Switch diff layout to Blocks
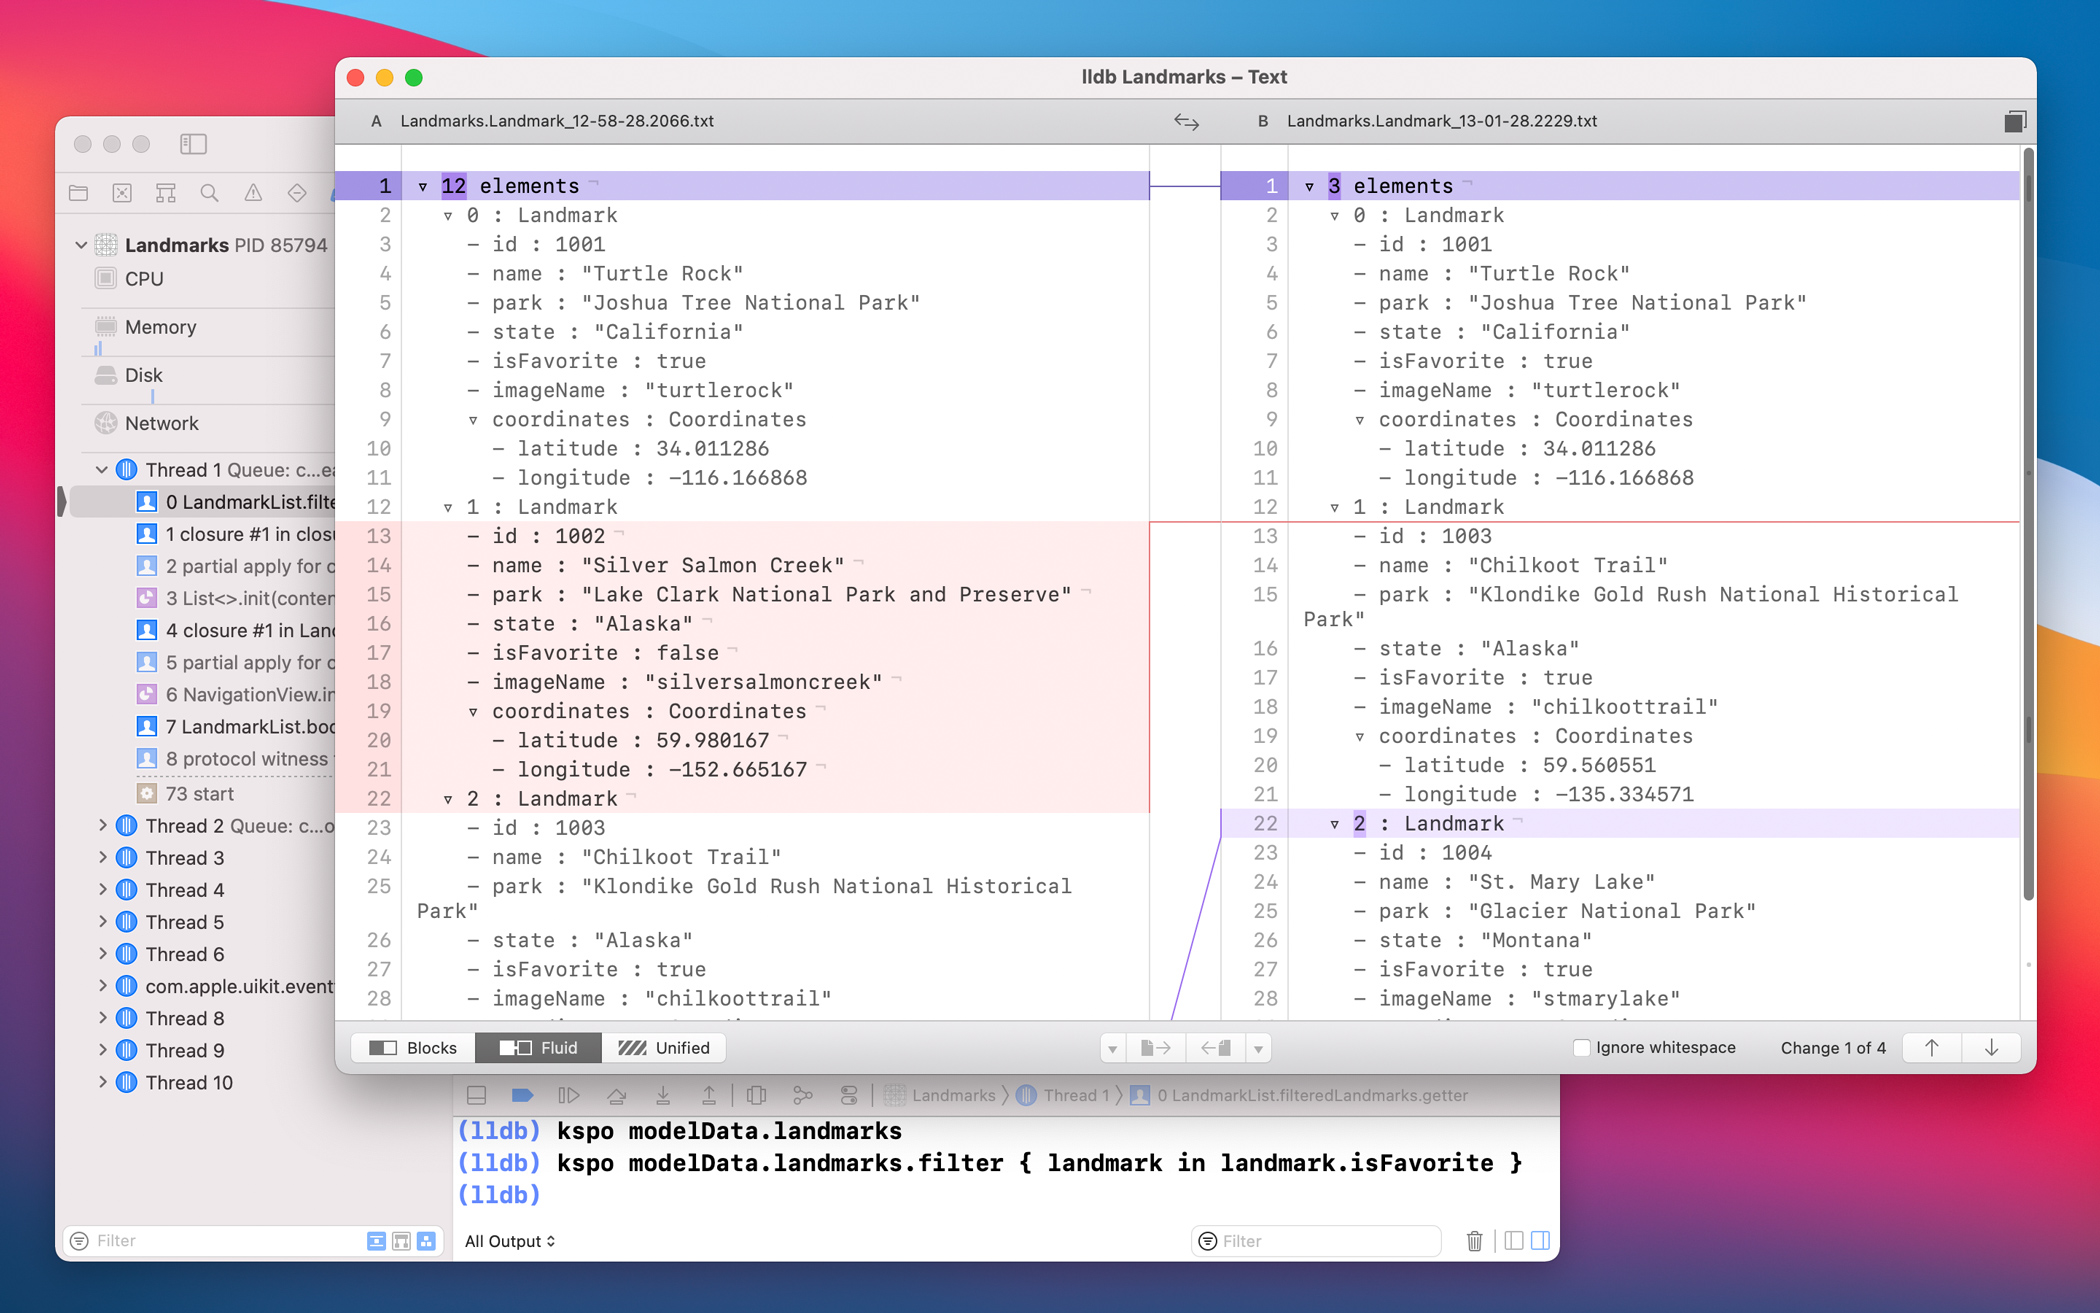Image resolution: width=2100 pixels, height=1313 pixels. [413, 1047]
